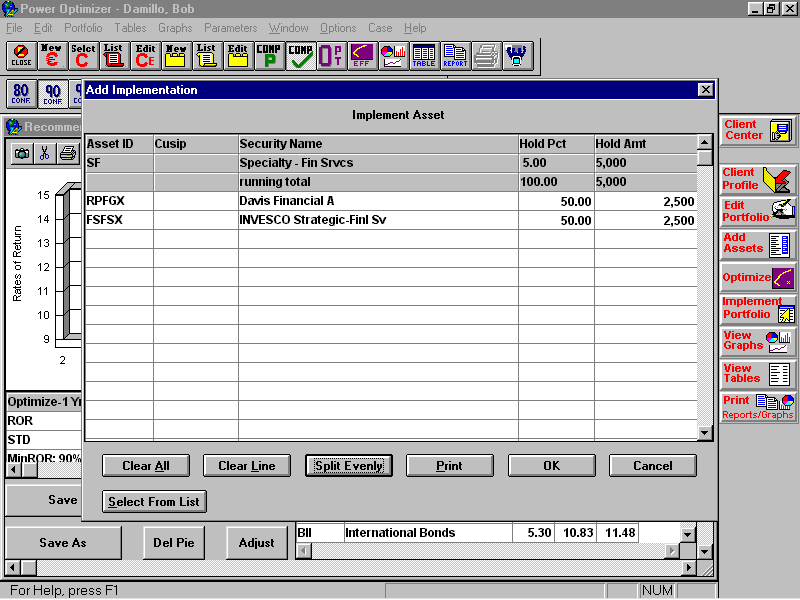Select the EFF efficient frontier toolbar icon
This screenshot has height=600, width=800.
click(361, 56)
